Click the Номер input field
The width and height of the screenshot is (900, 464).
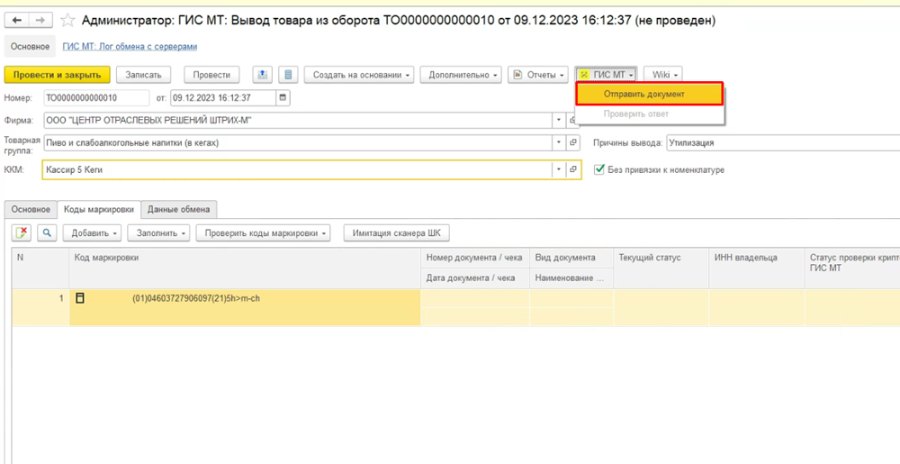point(96,98)
